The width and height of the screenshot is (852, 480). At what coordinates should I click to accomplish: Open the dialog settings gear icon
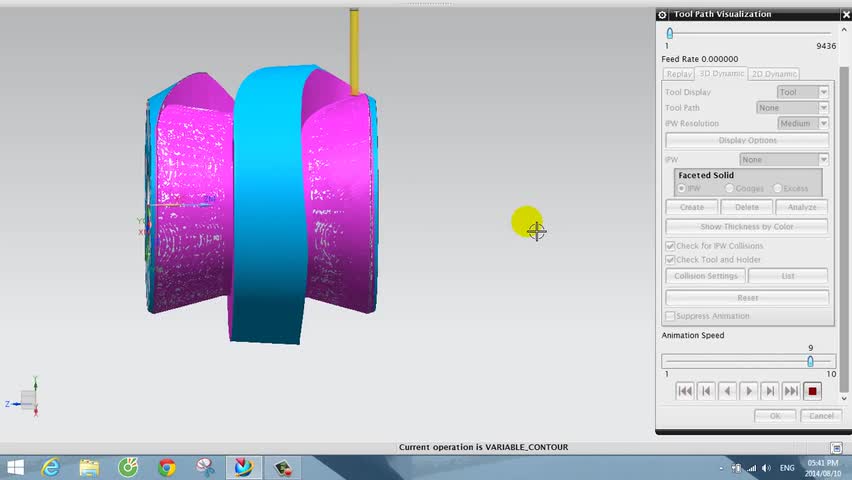tap(662, 15)
